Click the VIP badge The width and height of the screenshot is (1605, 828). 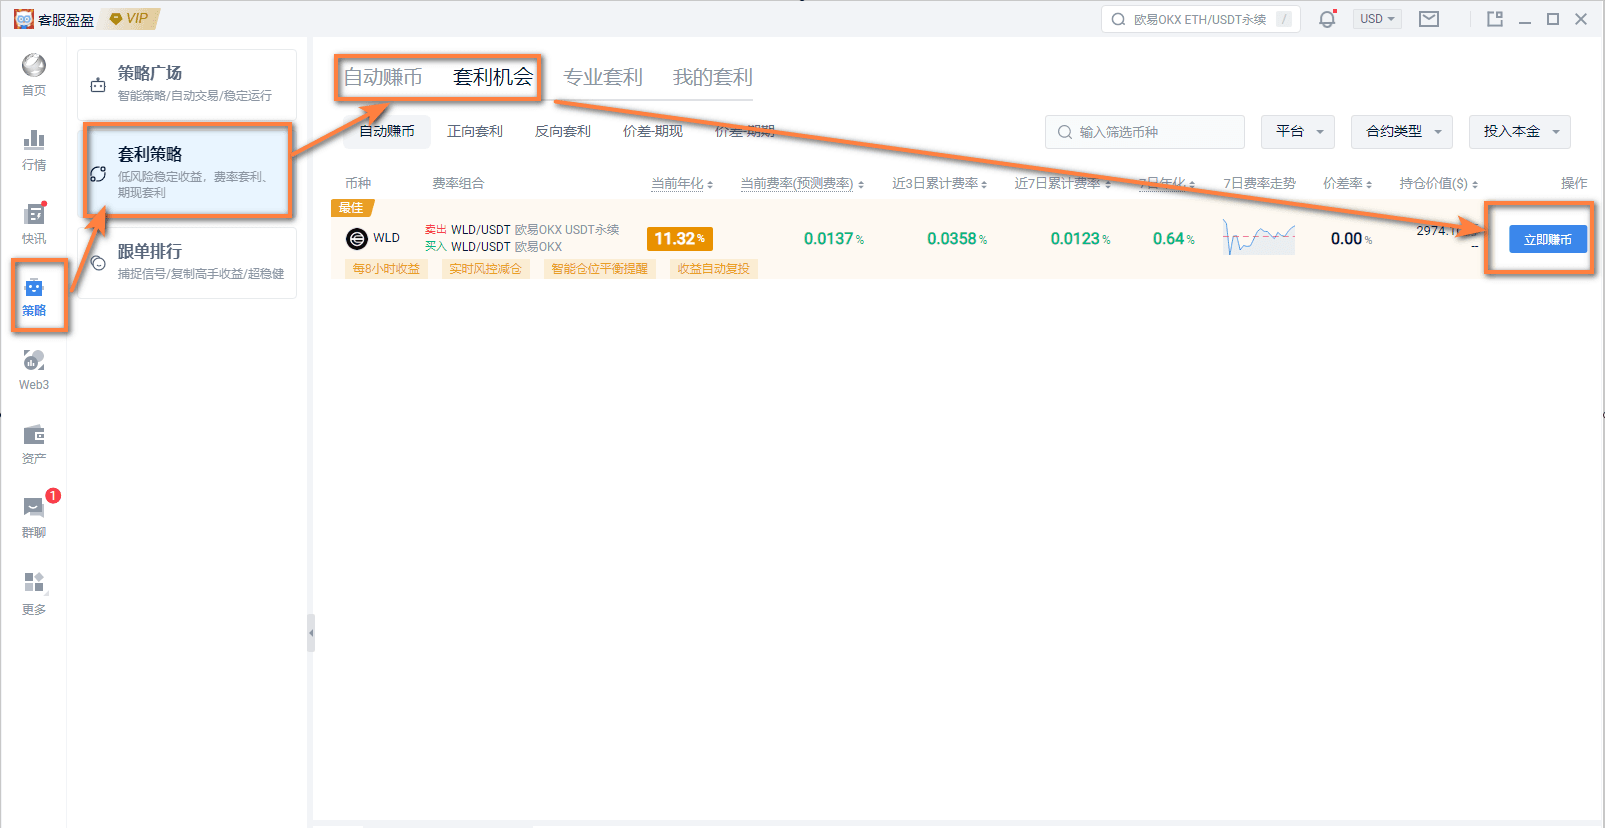(131, 19)
